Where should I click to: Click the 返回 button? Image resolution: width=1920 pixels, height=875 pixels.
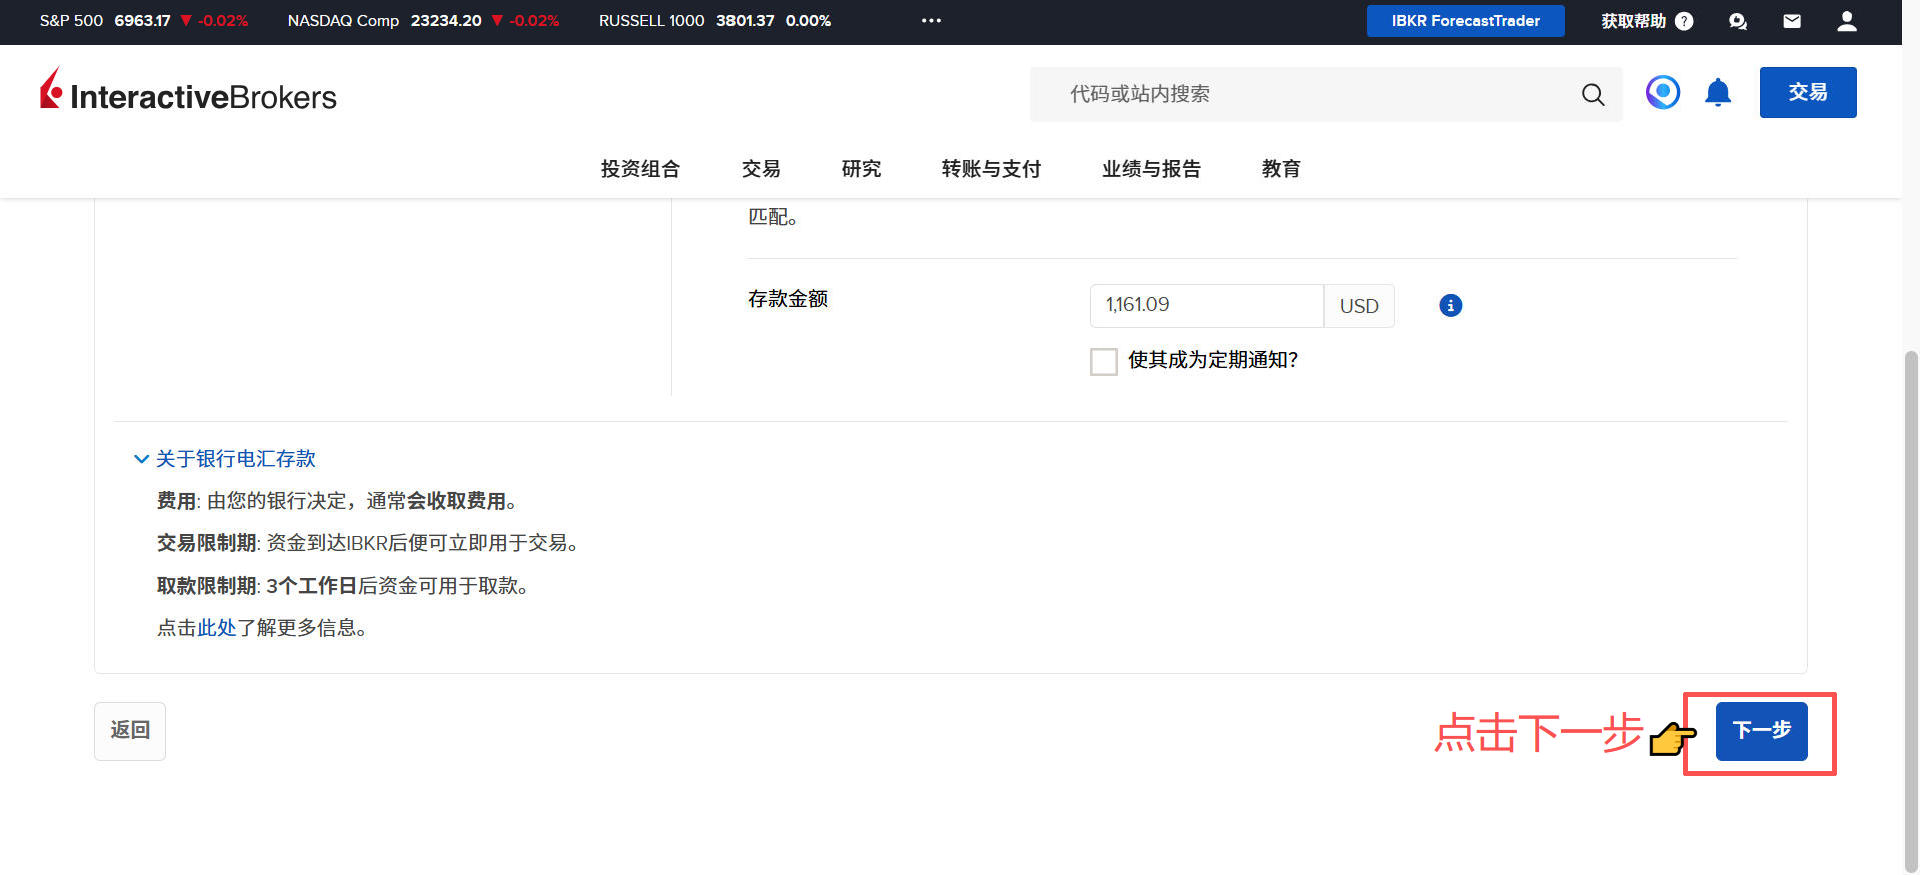point(130,731)
